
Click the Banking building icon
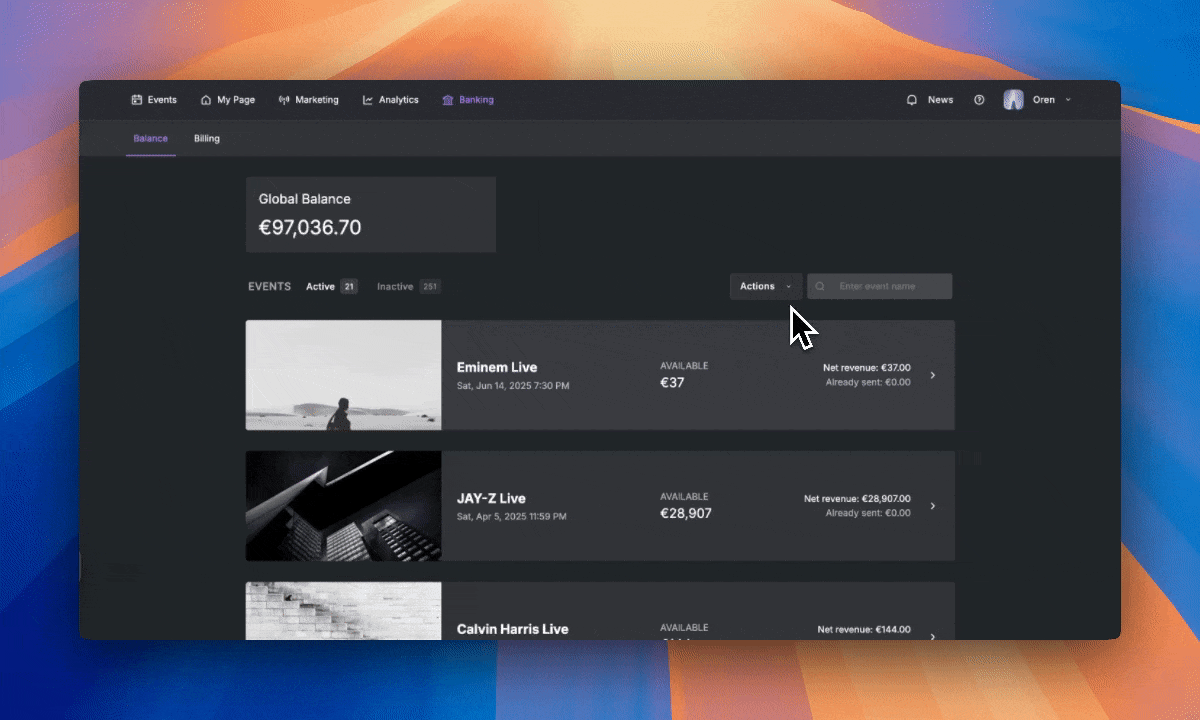coord(448,100)
